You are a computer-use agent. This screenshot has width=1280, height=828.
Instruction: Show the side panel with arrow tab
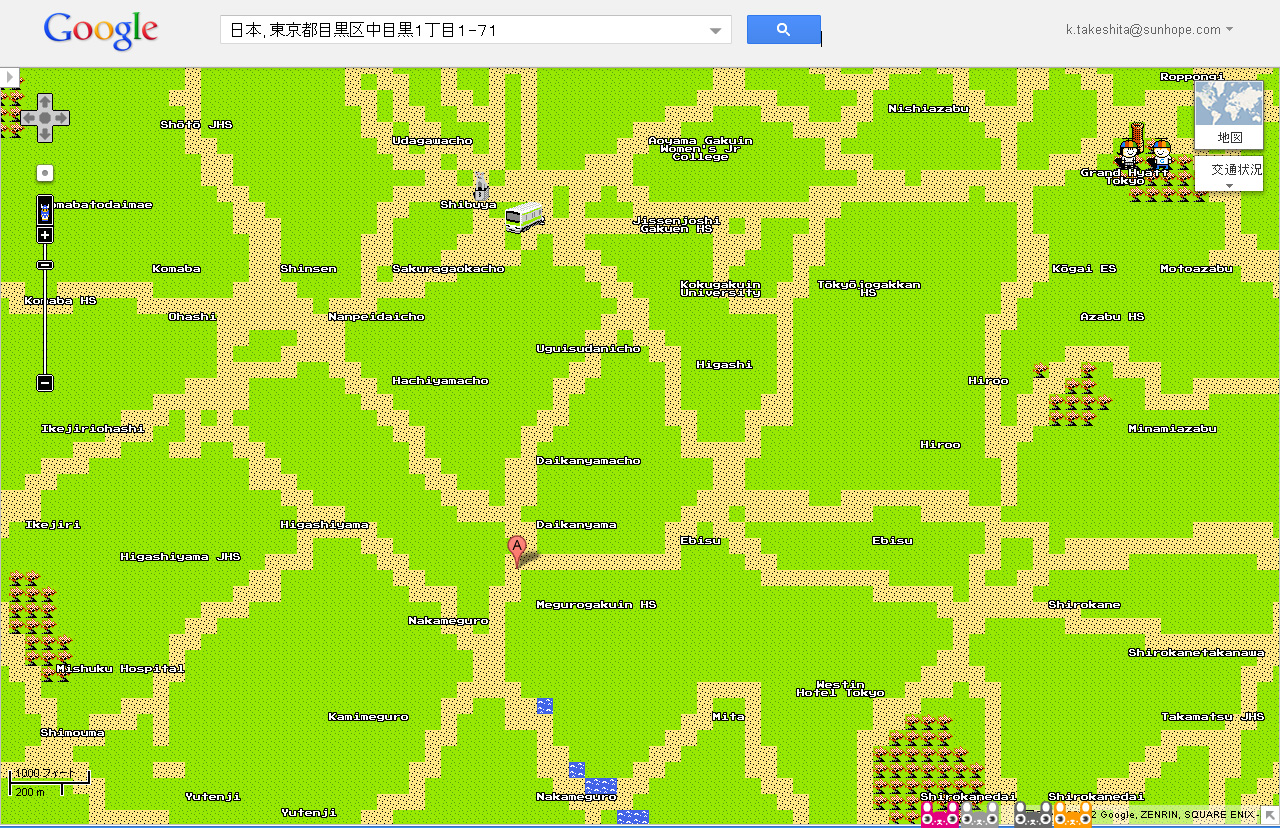(x=10, y=77)
